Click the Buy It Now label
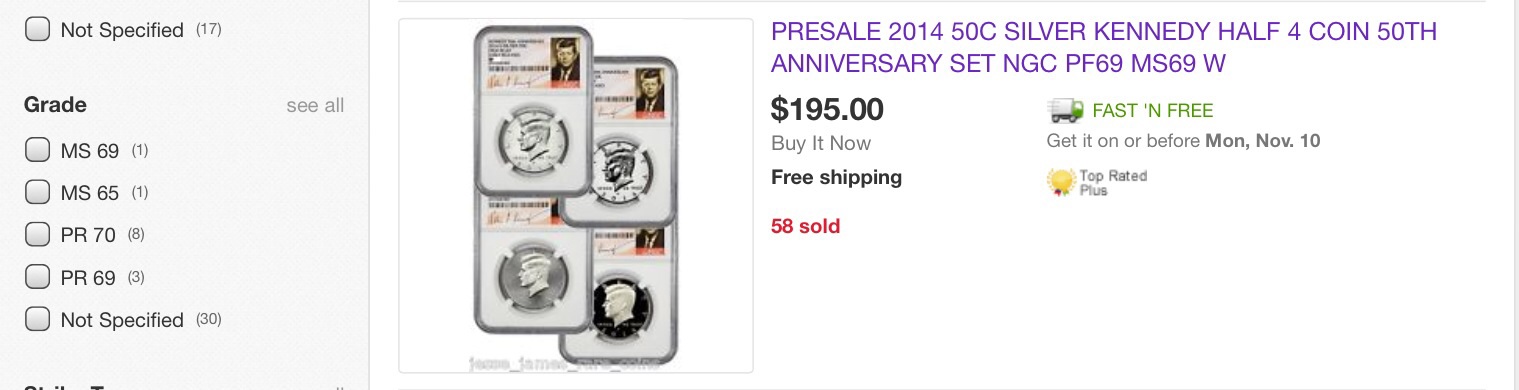Viewport: 1519px width, 390px height. point(821,143)
